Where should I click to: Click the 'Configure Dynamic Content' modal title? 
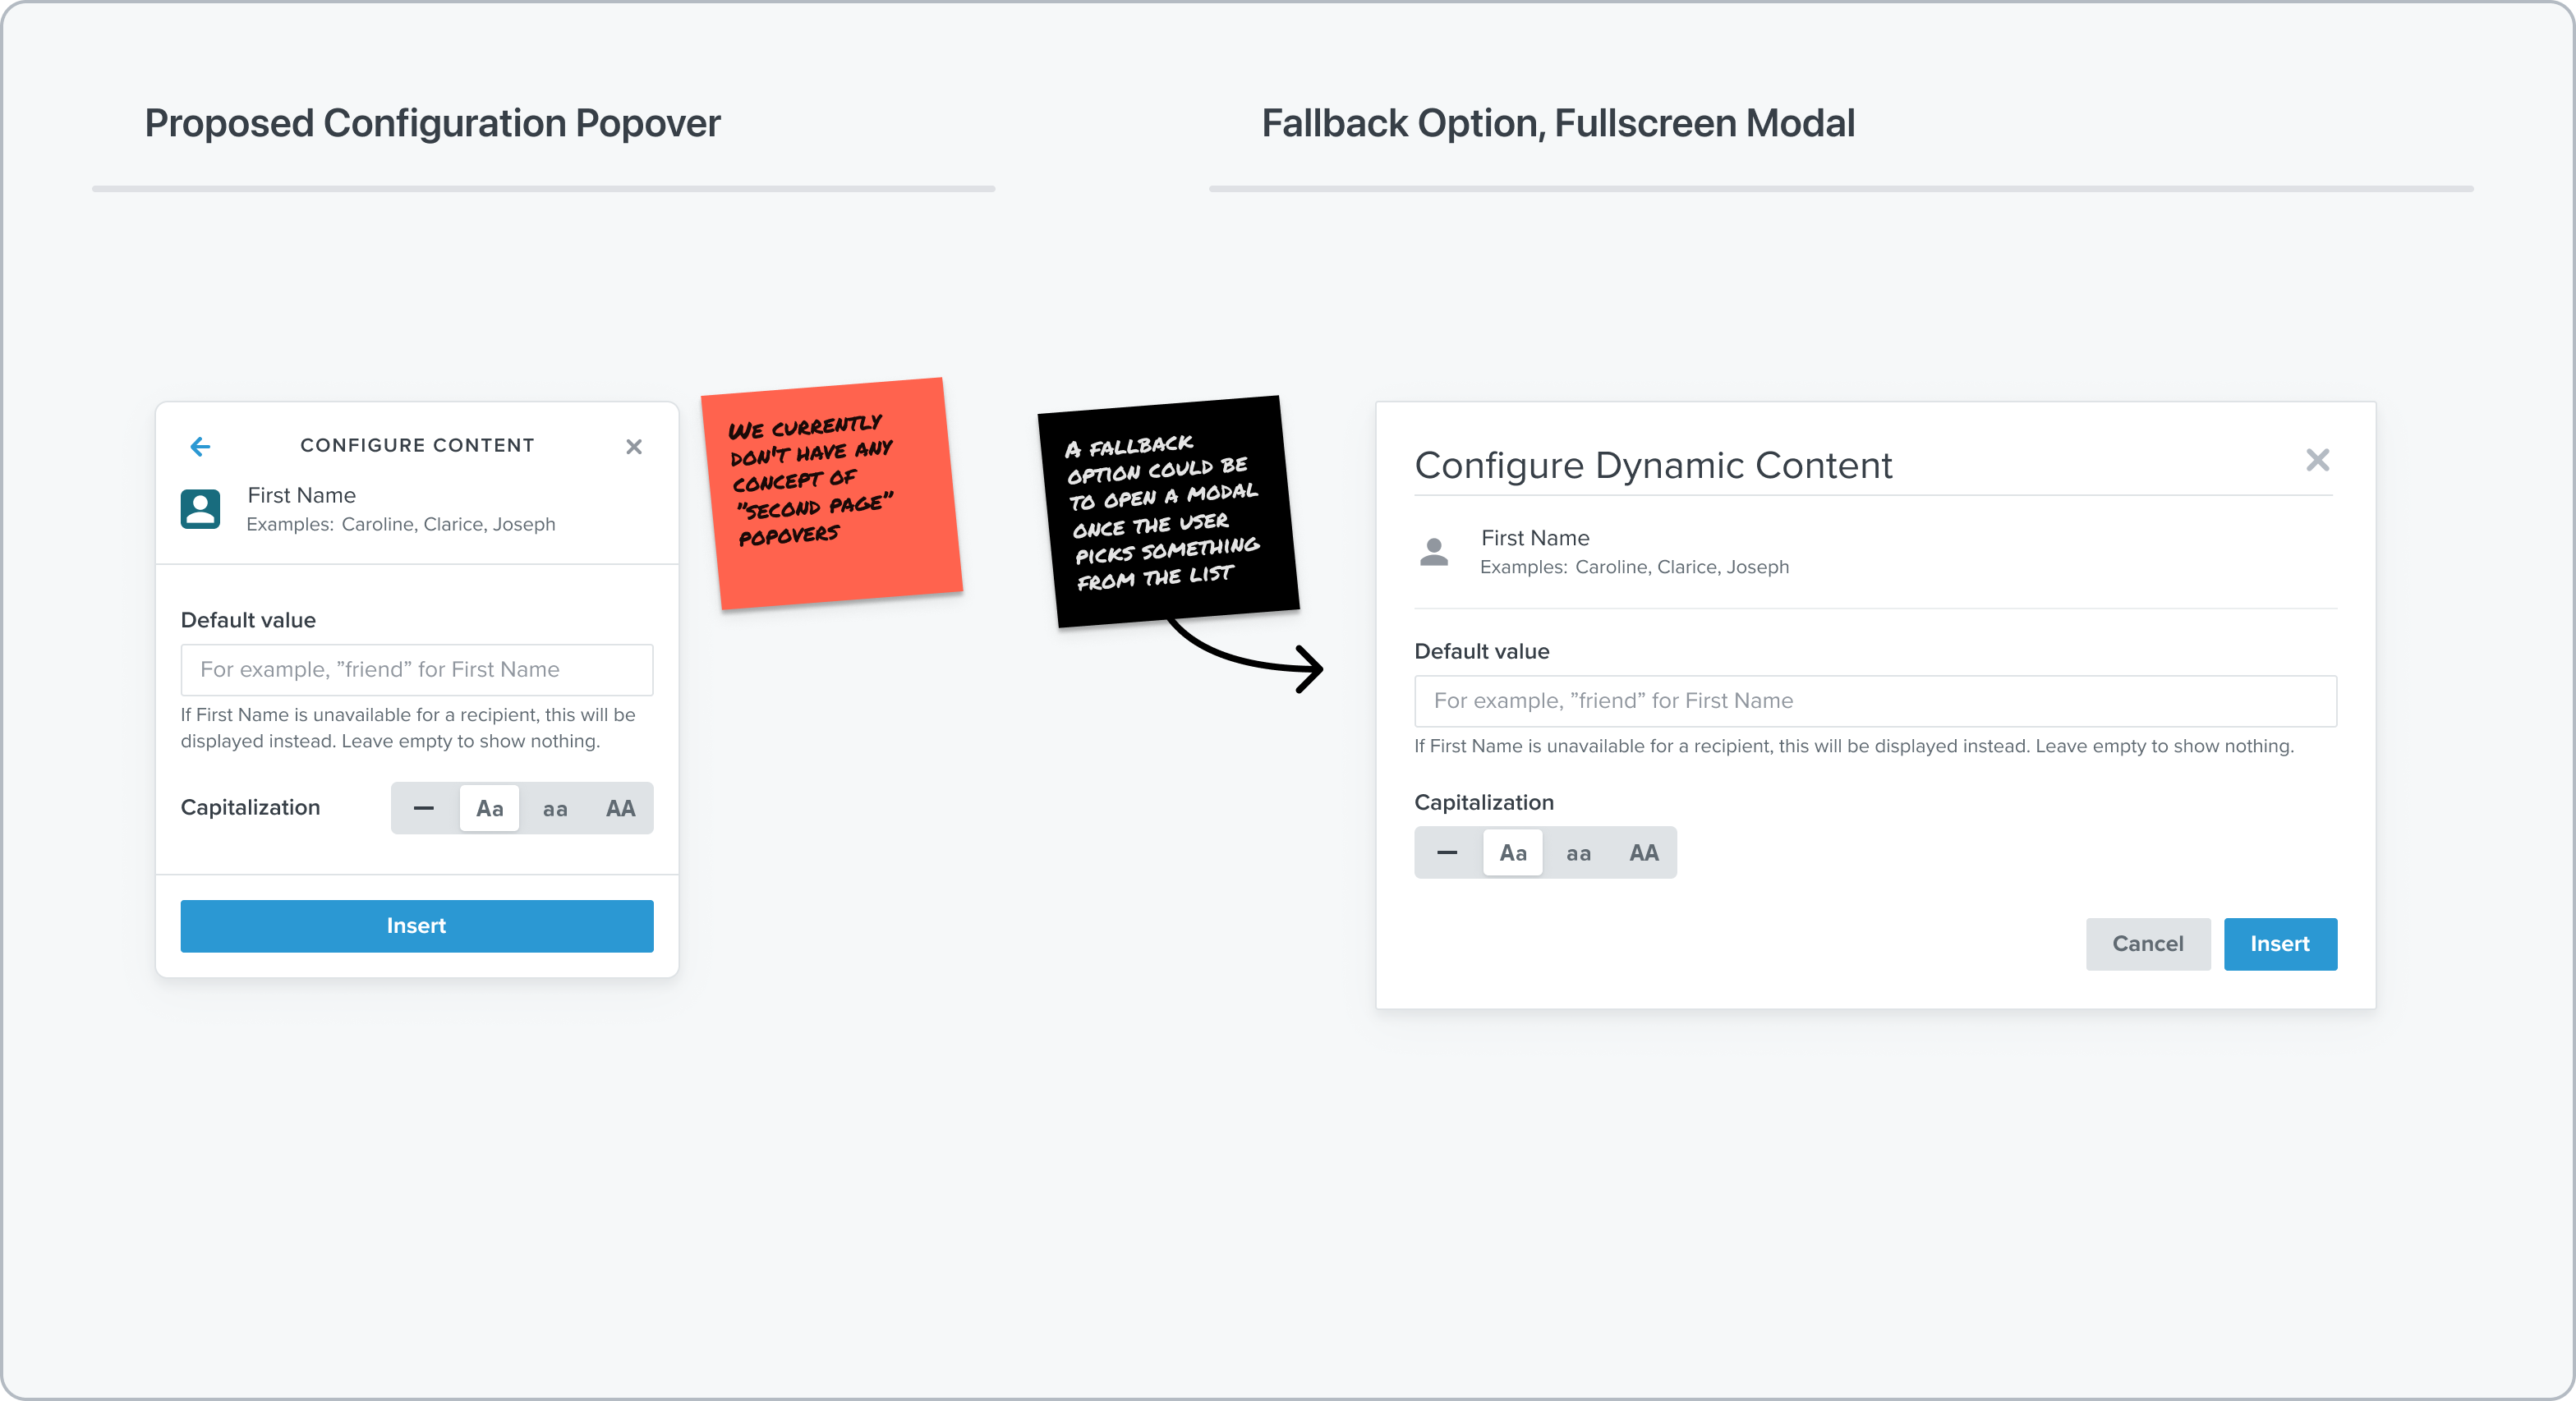click(1653, 465)
